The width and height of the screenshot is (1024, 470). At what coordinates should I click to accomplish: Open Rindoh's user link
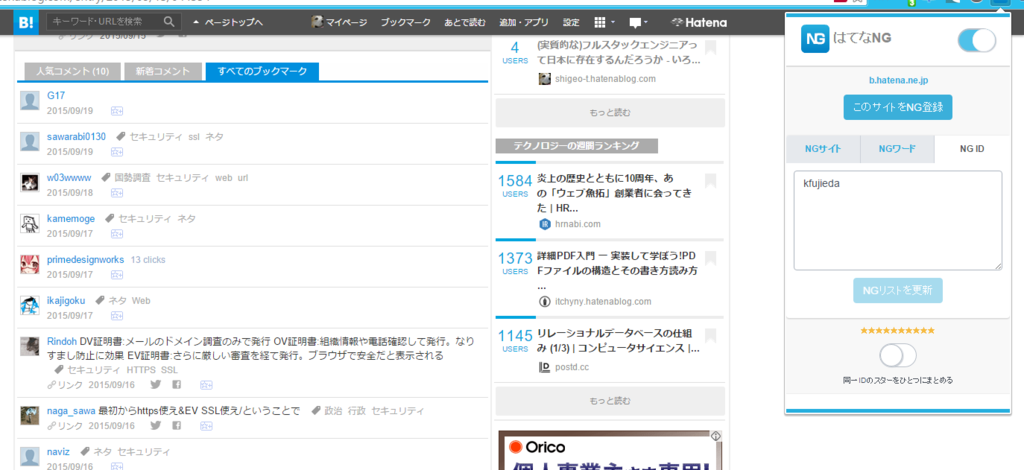(62, 341)
